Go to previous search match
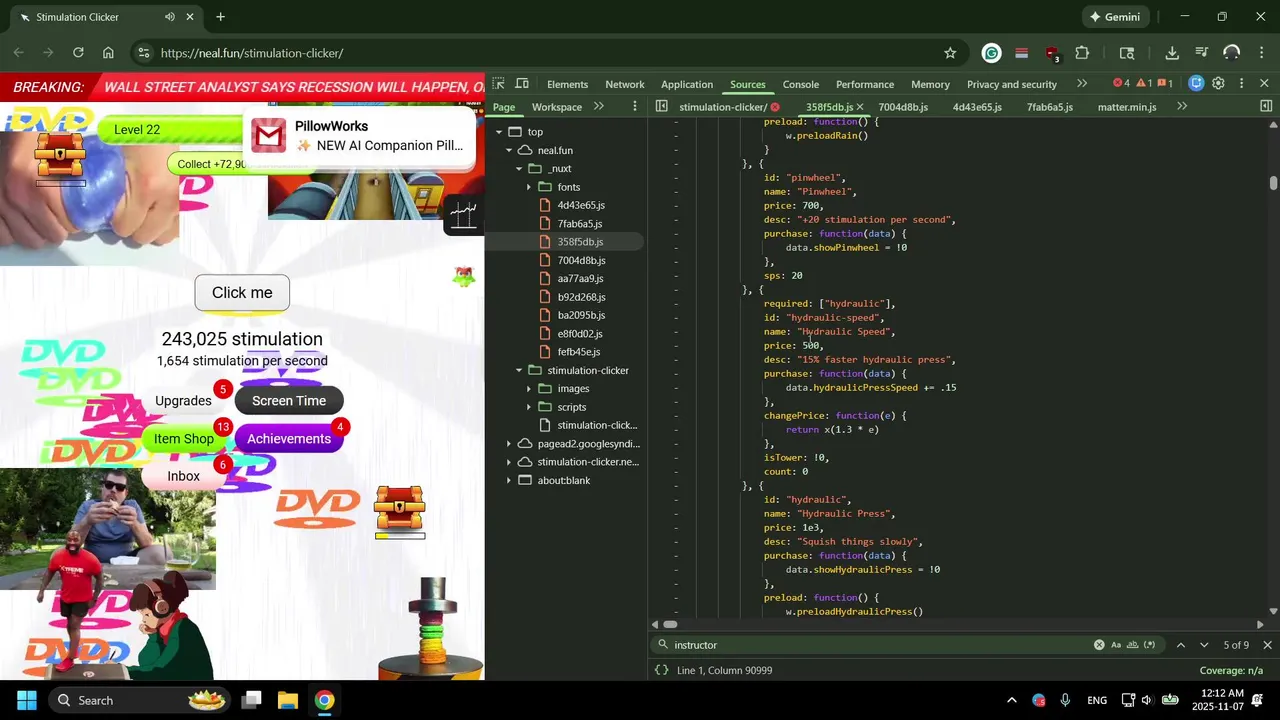The width and height of the screenshot is (1280, 720). pos(1181,645)
